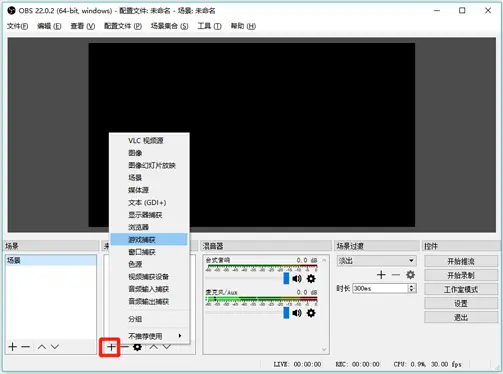Choose 色源 from the source menu
The image size is (503, 374).
[x=149, y=264]
